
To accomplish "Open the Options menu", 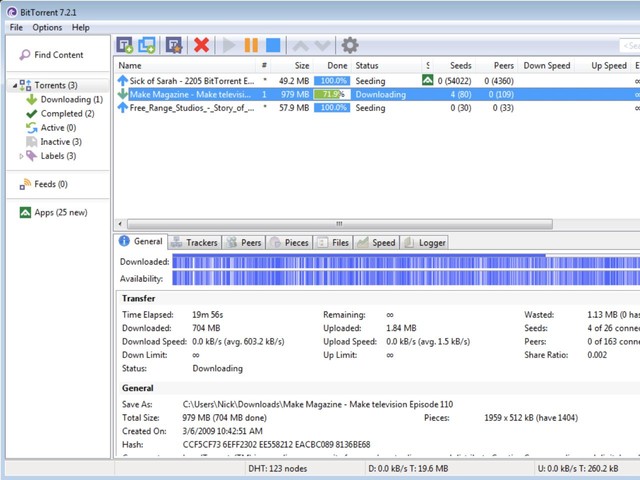I will pos(47,27).
